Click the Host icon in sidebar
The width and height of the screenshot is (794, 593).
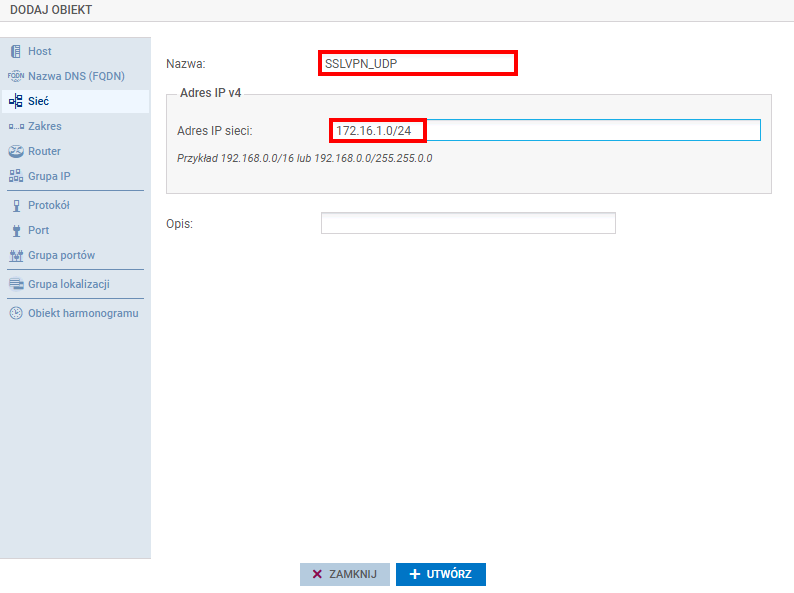coord(16,51)
